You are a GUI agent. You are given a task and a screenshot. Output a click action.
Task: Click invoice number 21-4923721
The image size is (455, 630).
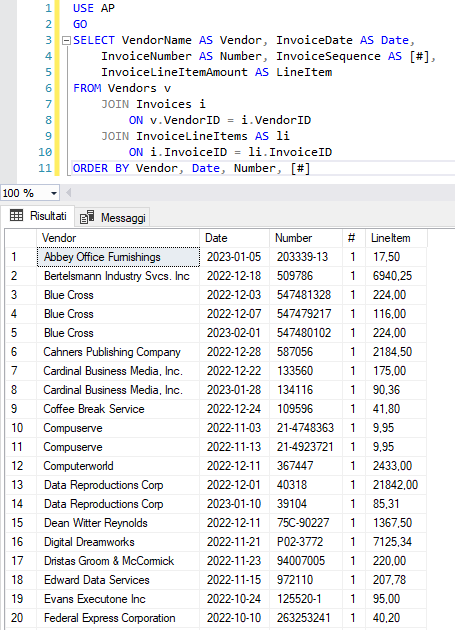(x=305, y=447)
